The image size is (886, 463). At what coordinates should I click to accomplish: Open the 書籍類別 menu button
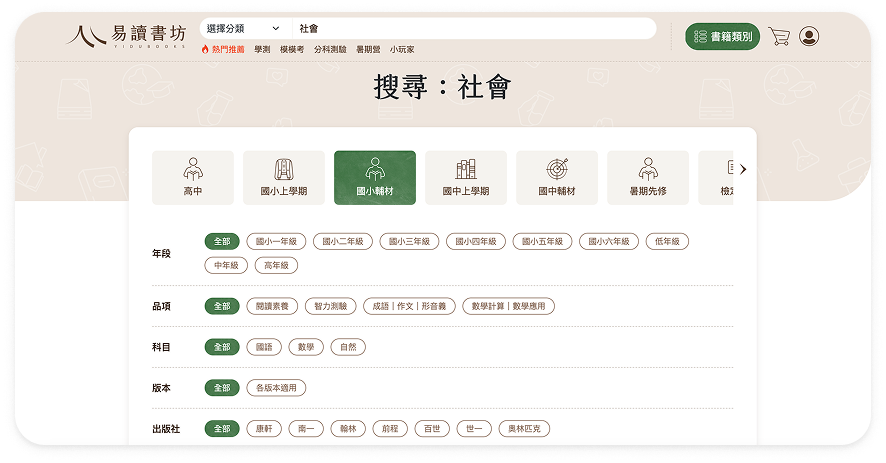(723, 37)
